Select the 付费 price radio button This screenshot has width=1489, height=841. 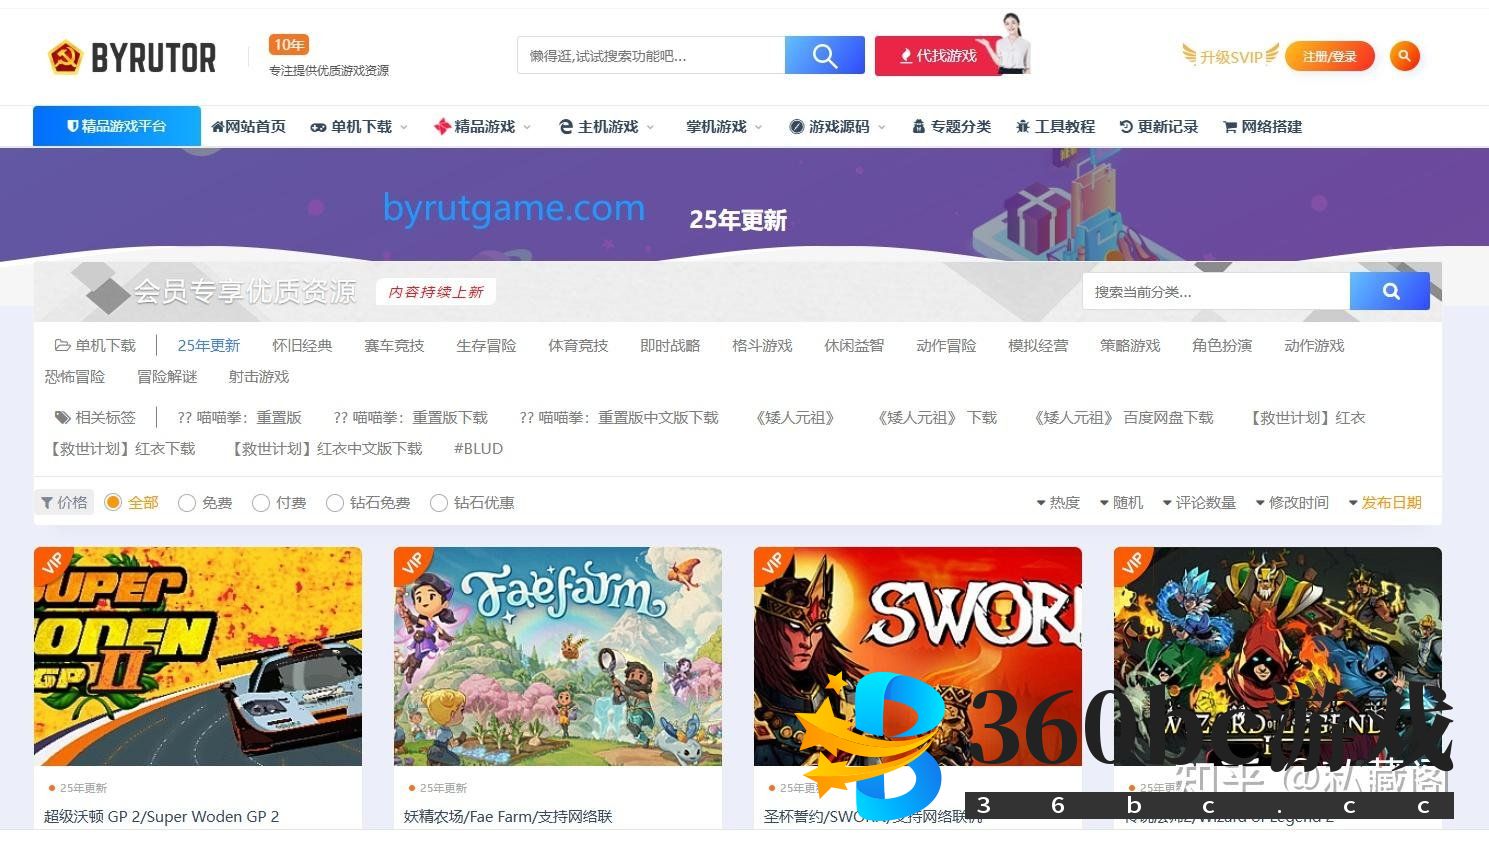pyautogui.click(x=261, y=503)
